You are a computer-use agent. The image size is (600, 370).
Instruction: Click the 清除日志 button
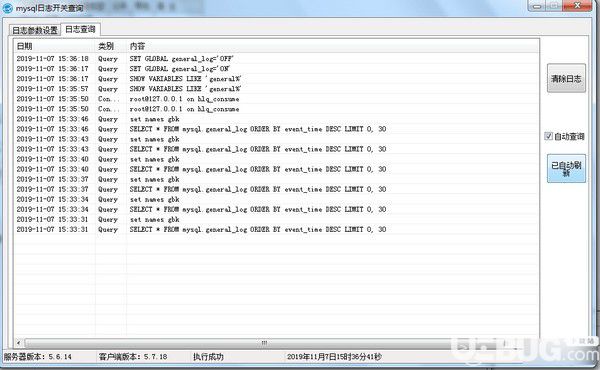click(x=566, y=78)
